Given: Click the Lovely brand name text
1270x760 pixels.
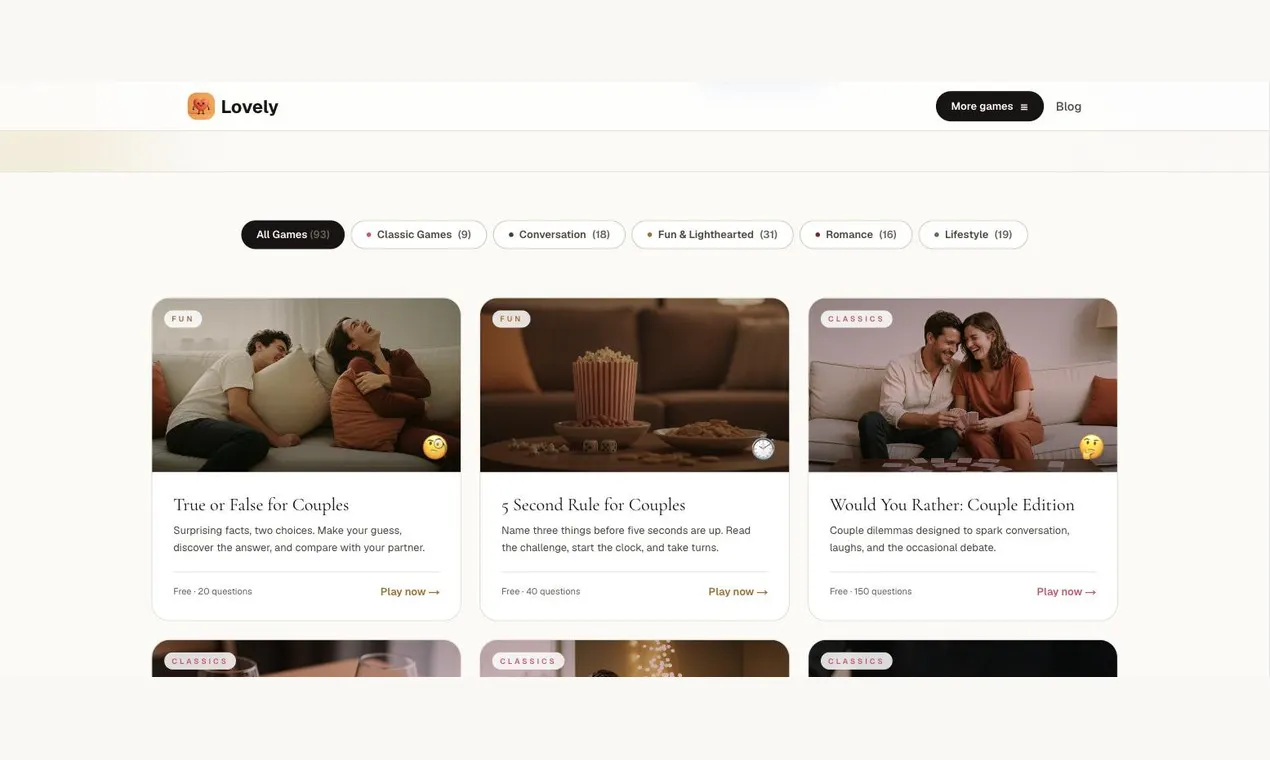Looking at the screenshot, I should point(249,107).
